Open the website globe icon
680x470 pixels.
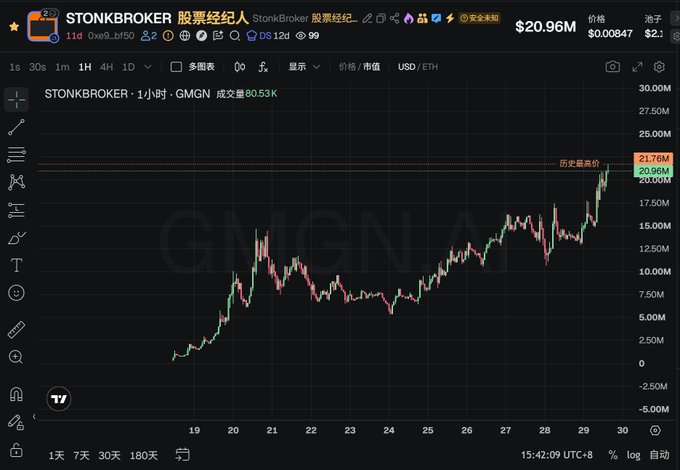click(x=185, y=36)
